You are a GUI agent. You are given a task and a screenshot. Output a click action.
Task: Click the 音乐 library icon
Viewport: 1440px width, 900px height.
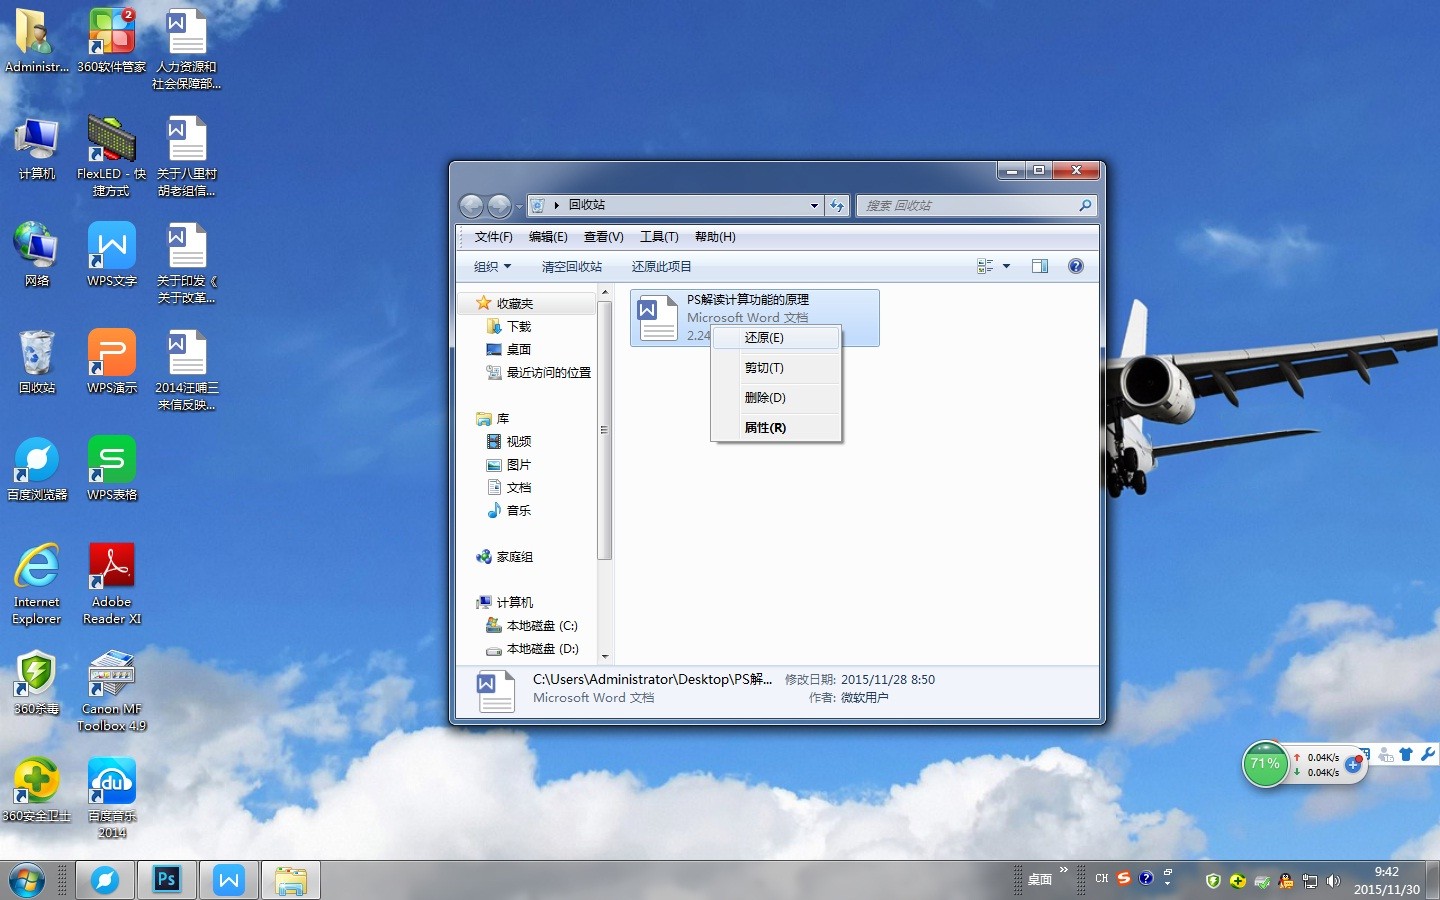(494, 511)
